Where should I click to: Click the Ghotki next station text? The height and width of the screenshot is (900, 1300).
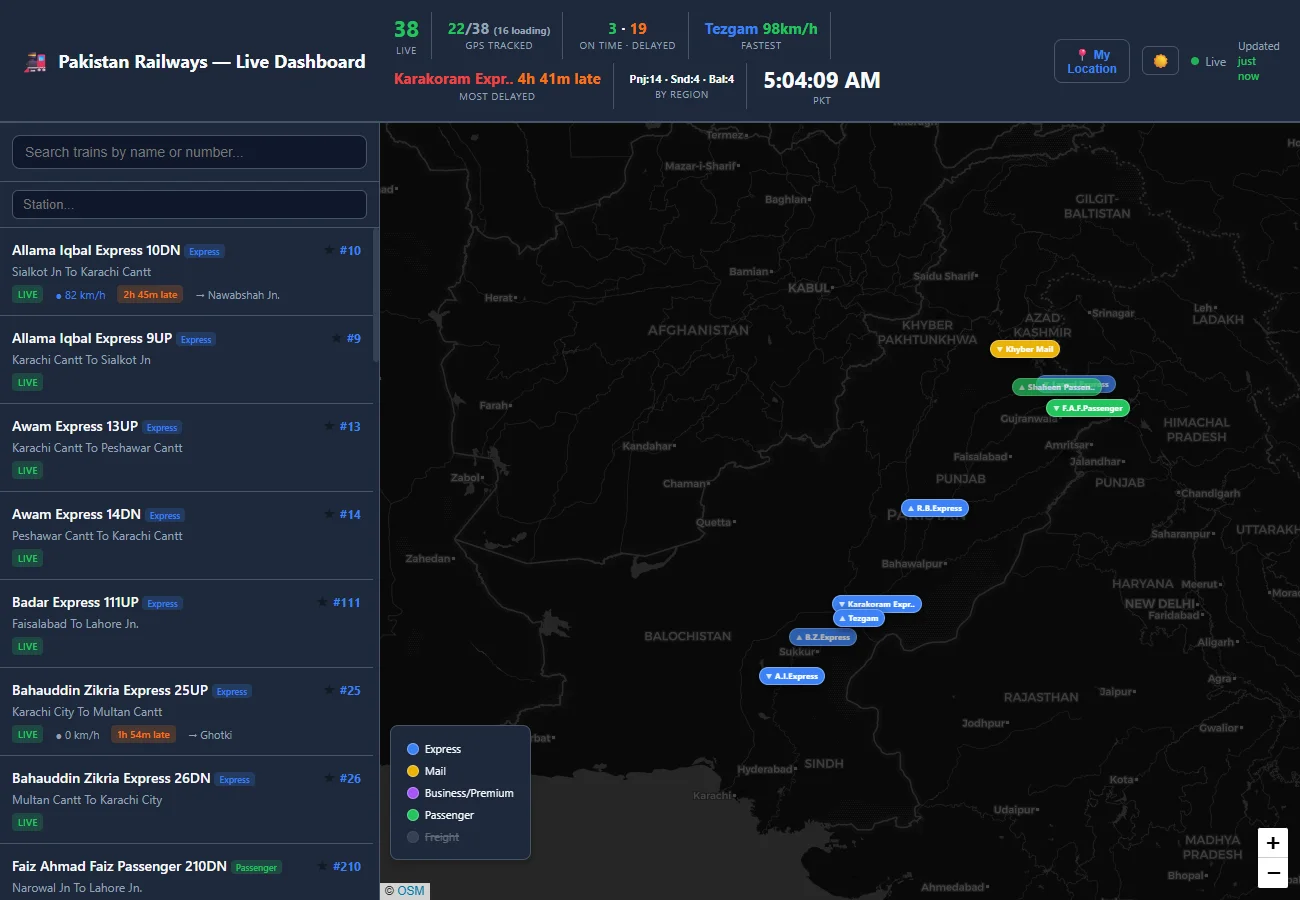tap(210, 735)
